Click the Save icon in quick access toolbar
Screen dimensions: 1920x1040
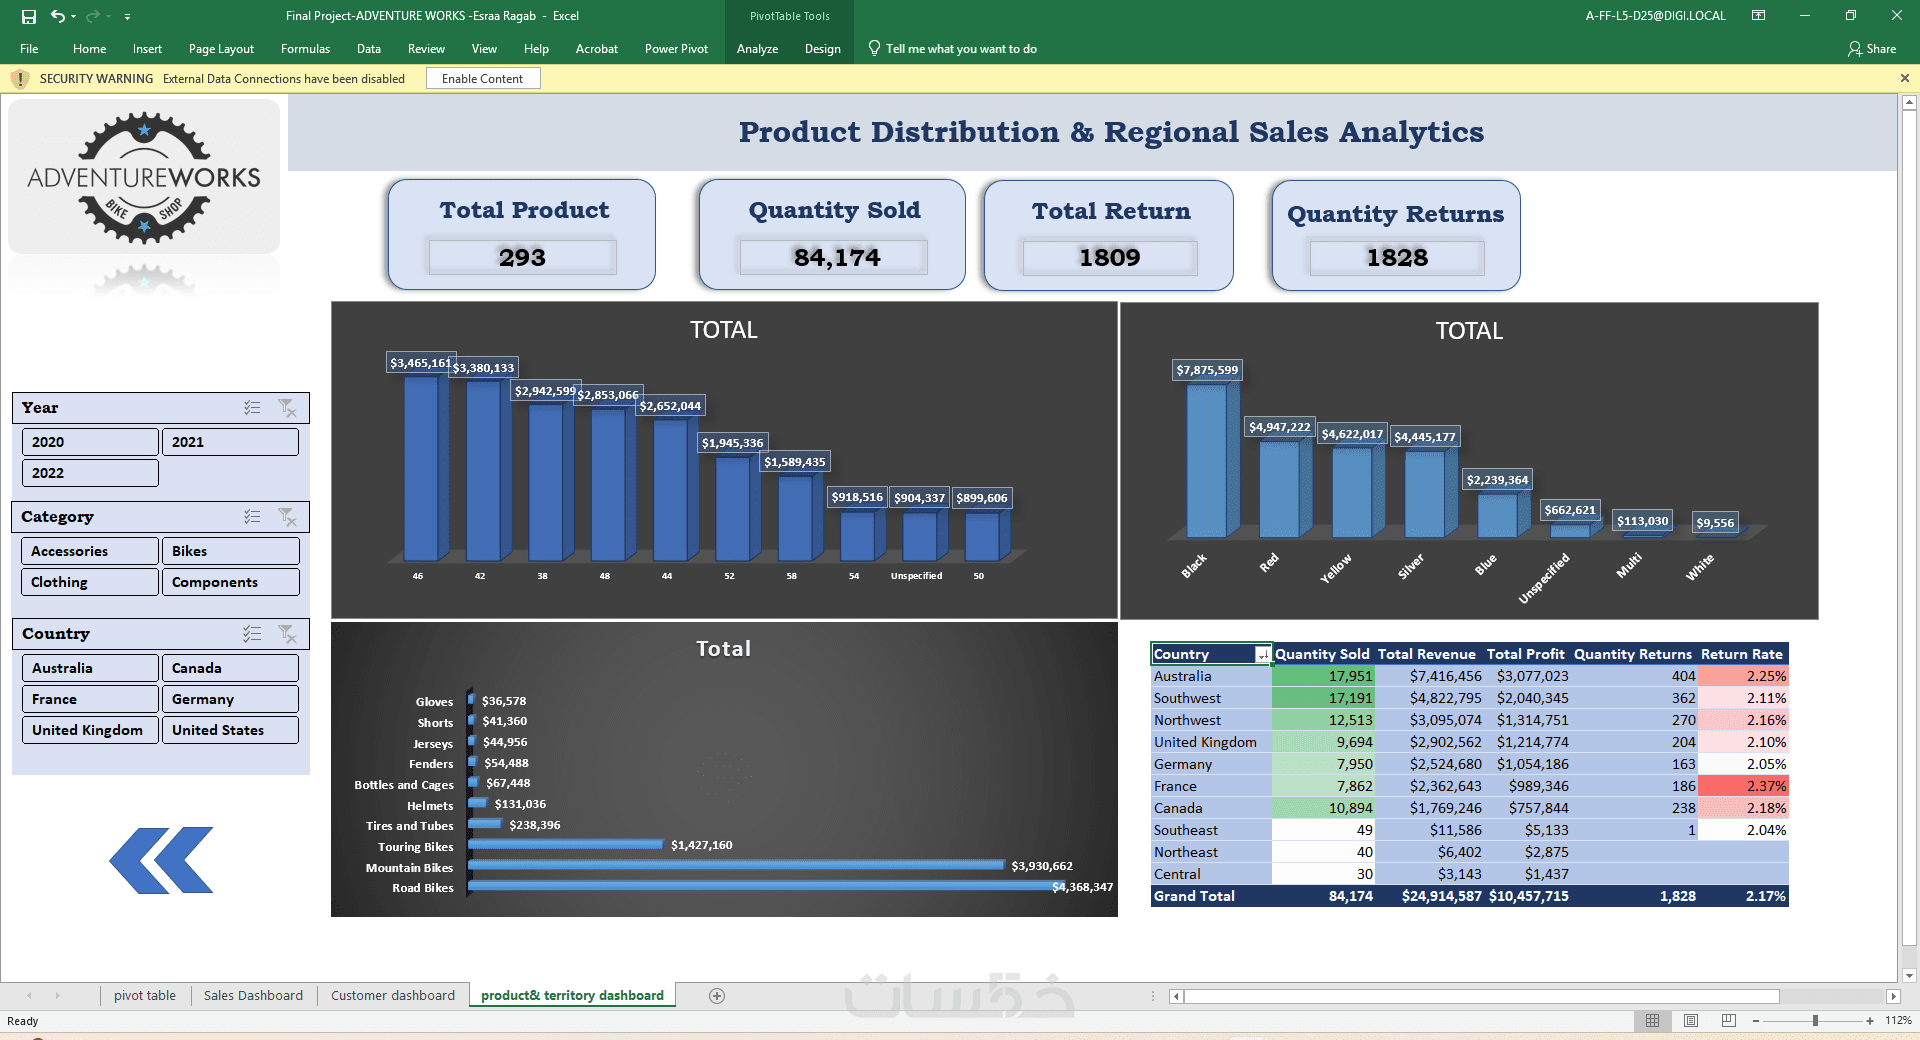click(29, 16)
